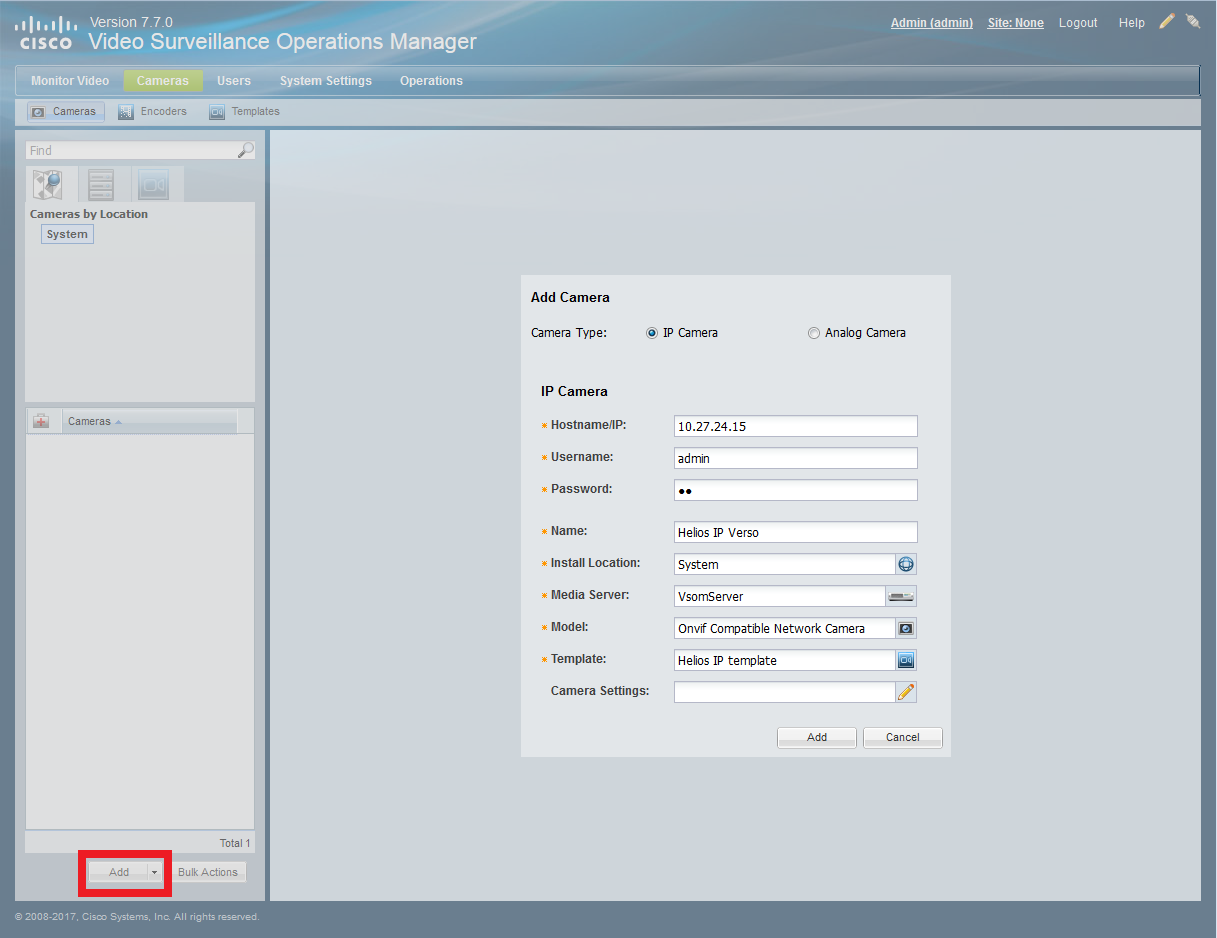
Task: Click Add in the Add Camera dialog
Action: 817,737
